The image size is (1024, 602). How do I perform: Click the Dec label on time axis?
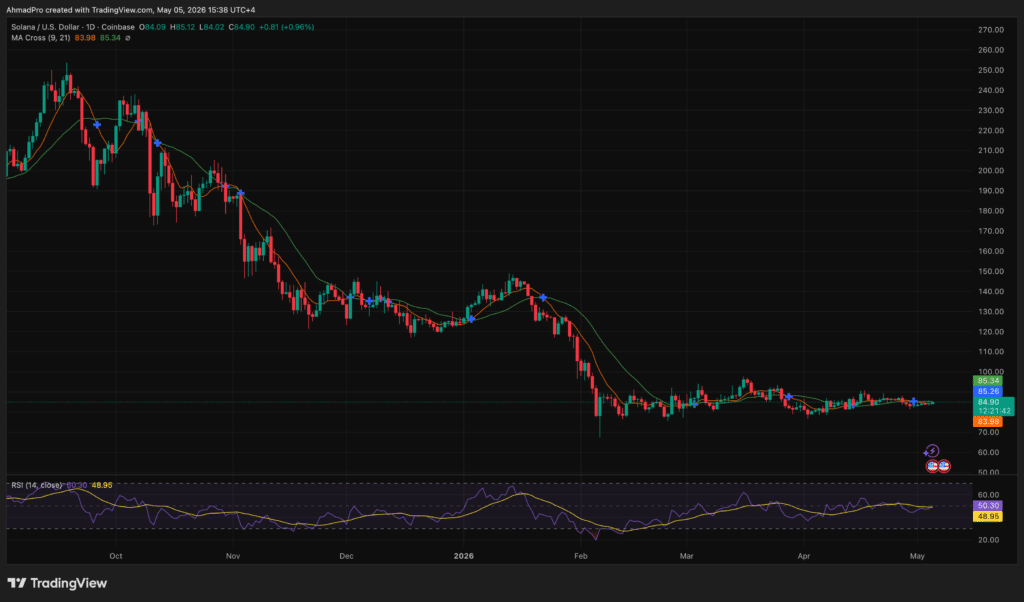point(346,556)
